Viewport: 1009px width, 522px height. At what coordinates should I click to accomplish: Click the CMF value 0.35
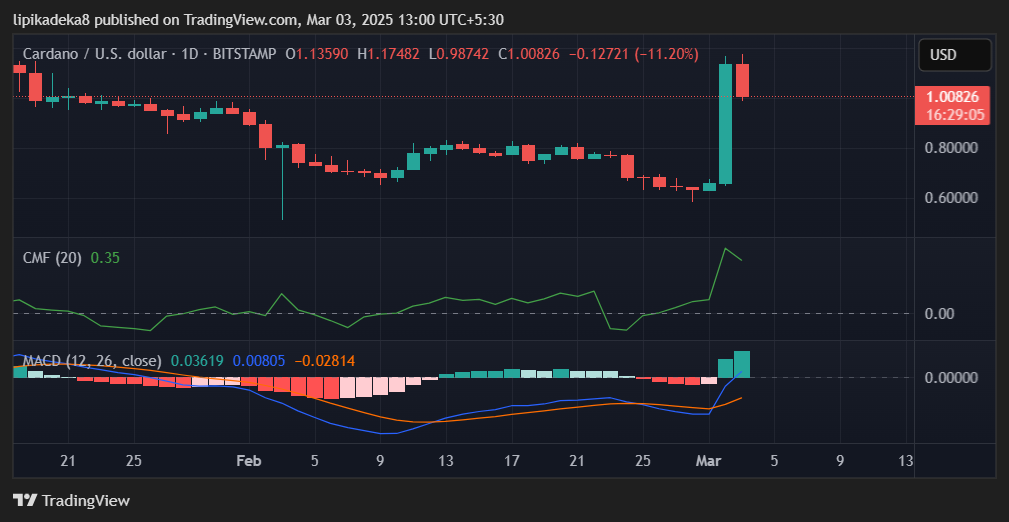105,258
